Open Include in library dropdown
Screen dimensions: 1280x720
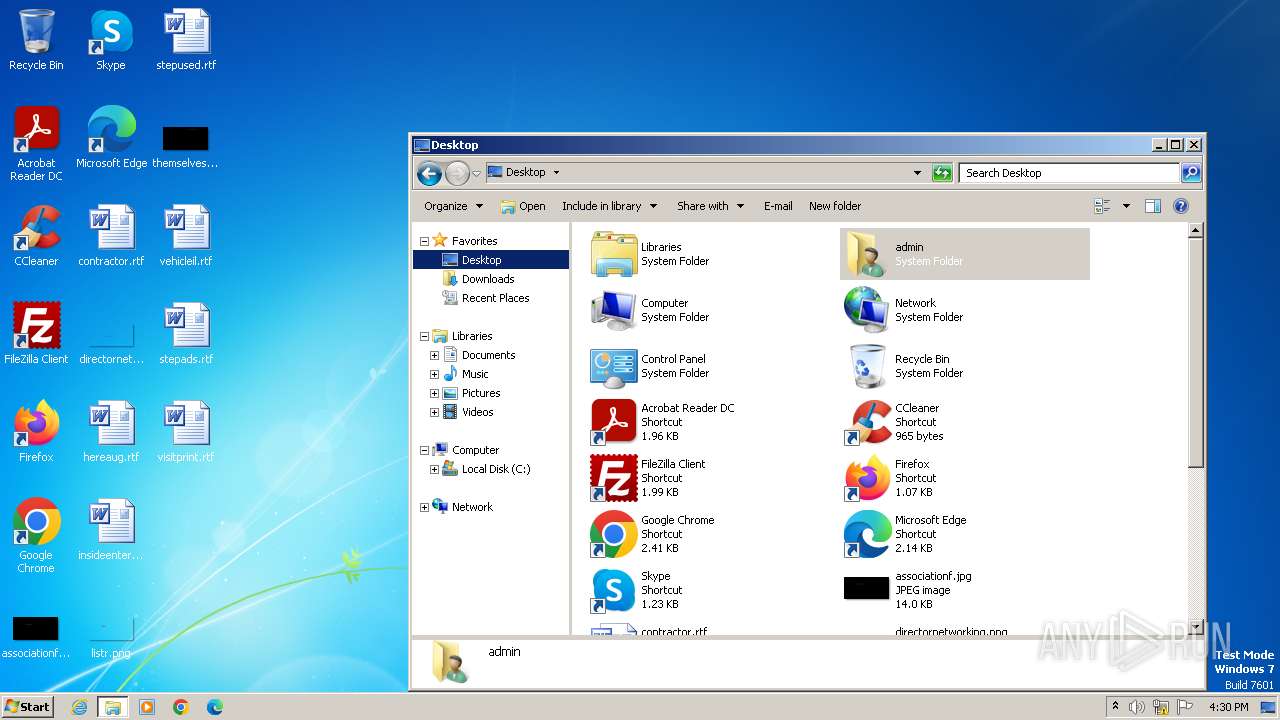click(x=609, y=206)
